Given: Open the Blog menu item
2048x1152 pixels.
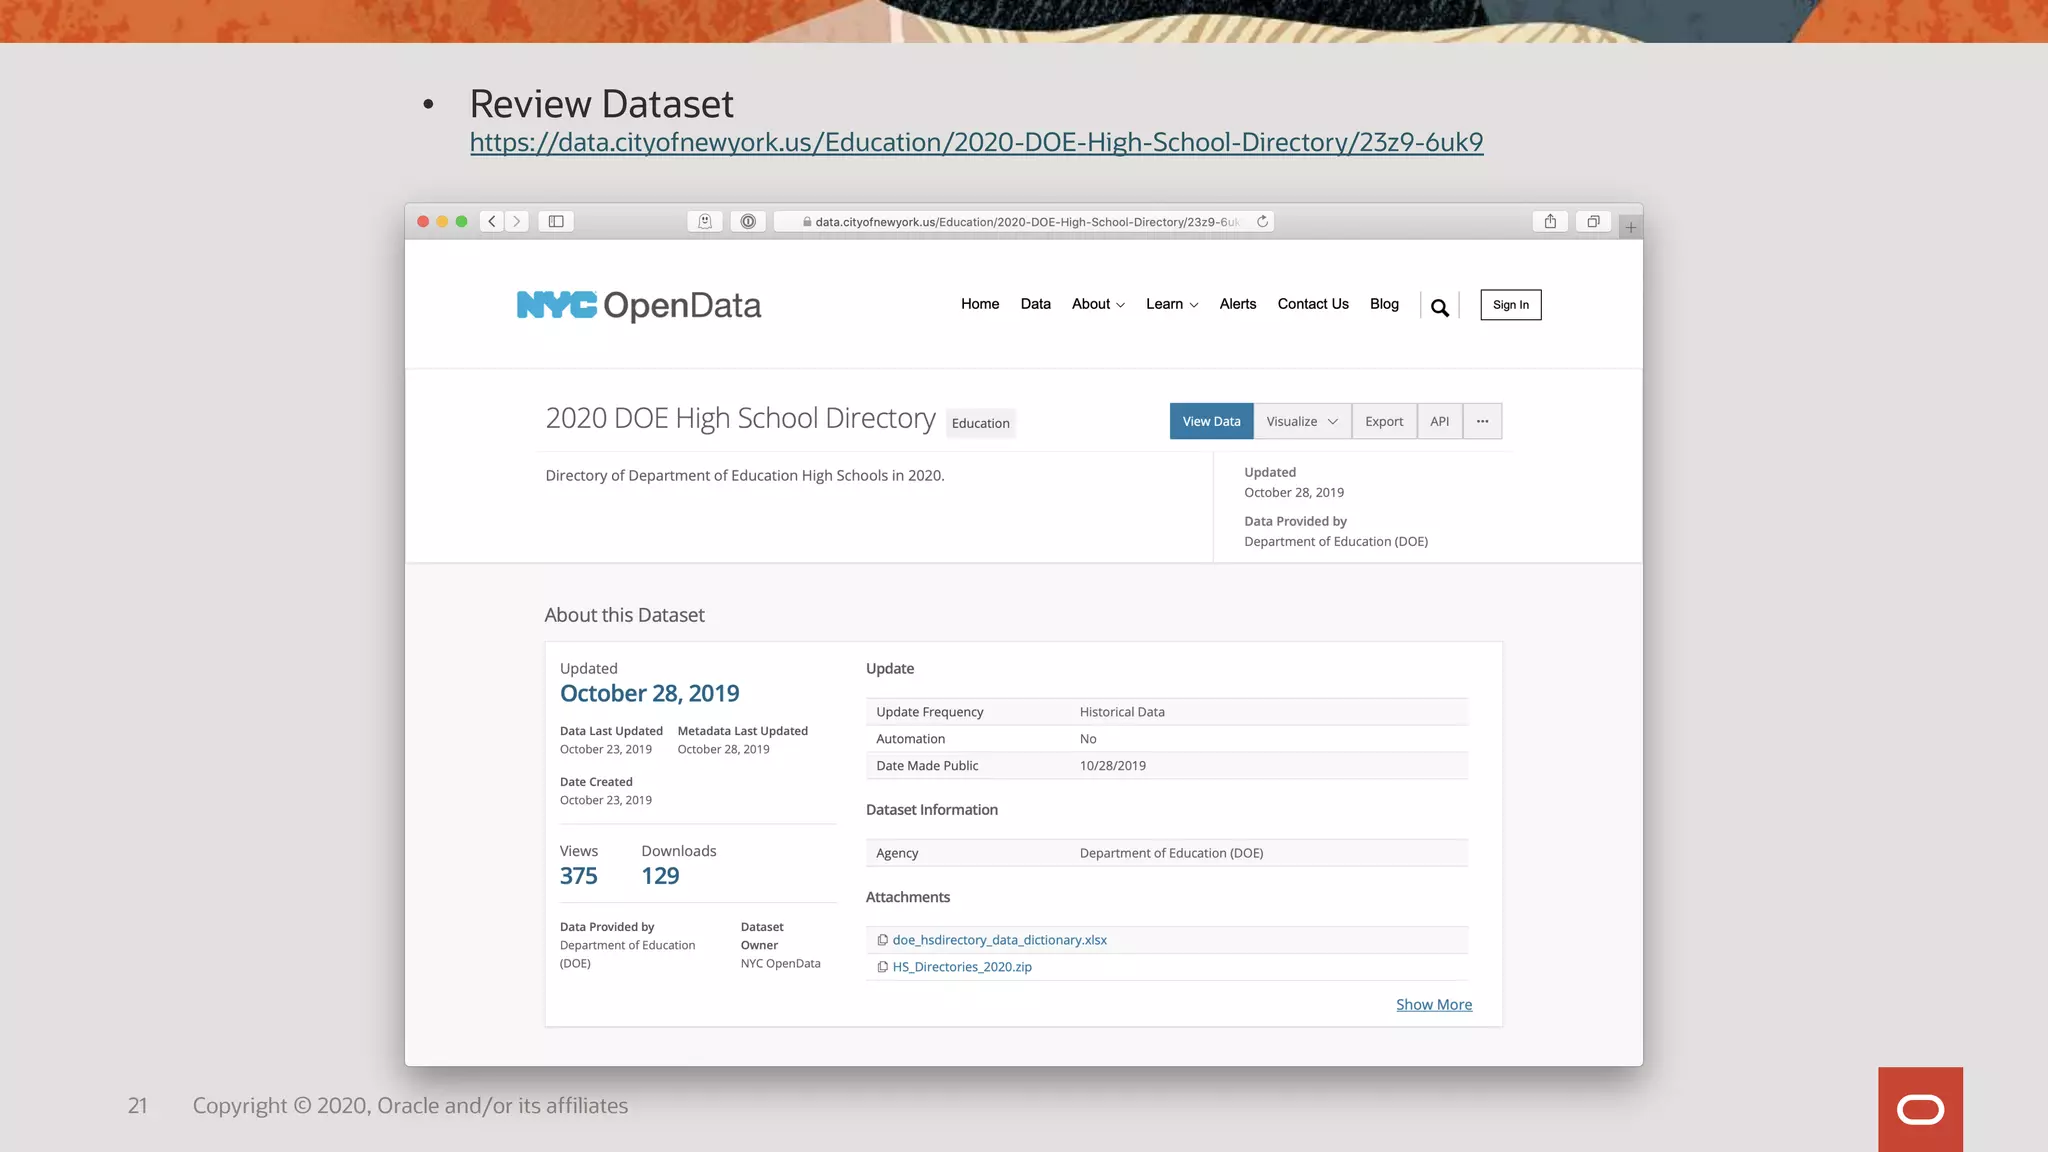Looking at the screenshot, I should pos(1384,304).
